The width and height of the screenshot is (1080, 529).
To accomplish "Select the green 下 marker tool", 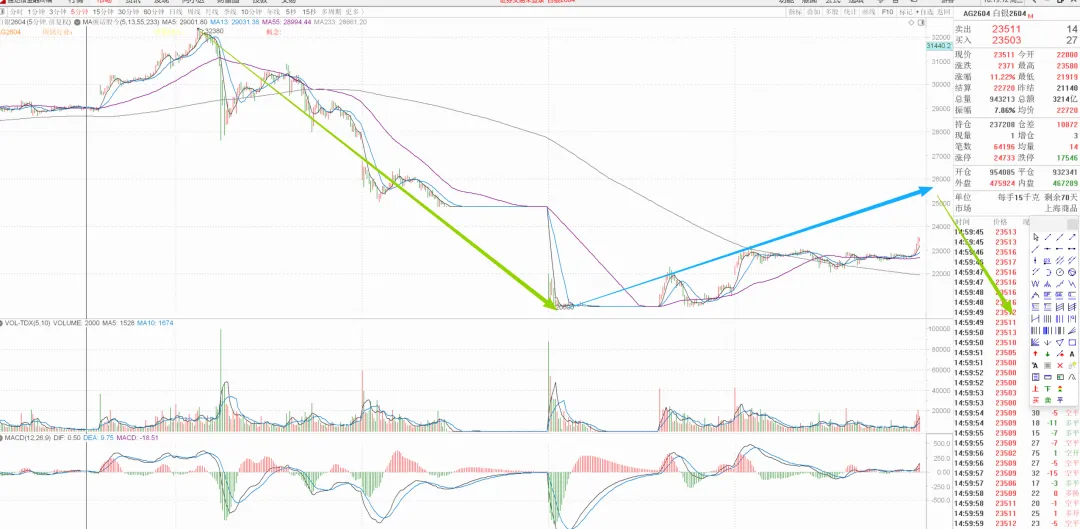I will [x=1048, y=388].
